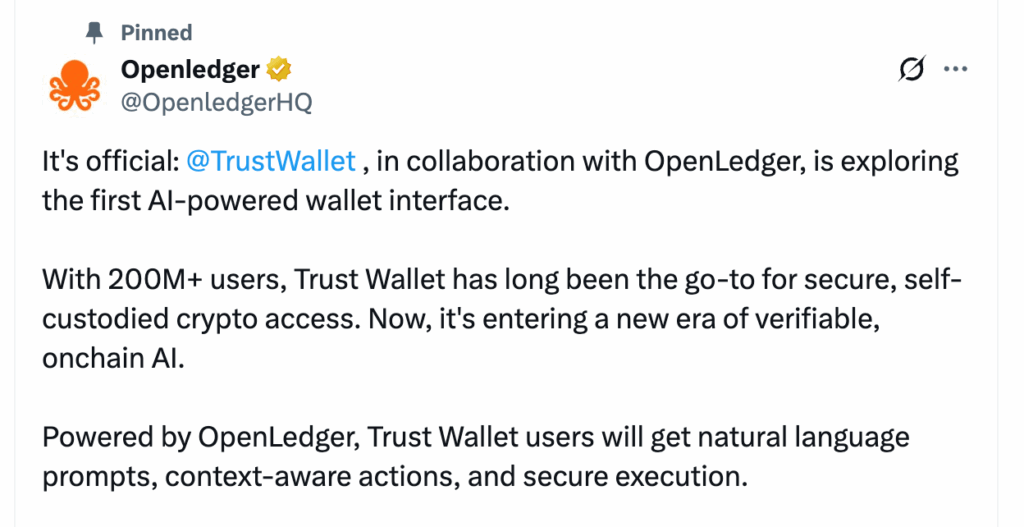Image resolution: width=1024 pixels, height=527 pixels.
Task: Click the "Pinned" label
Action: point(156,33)
